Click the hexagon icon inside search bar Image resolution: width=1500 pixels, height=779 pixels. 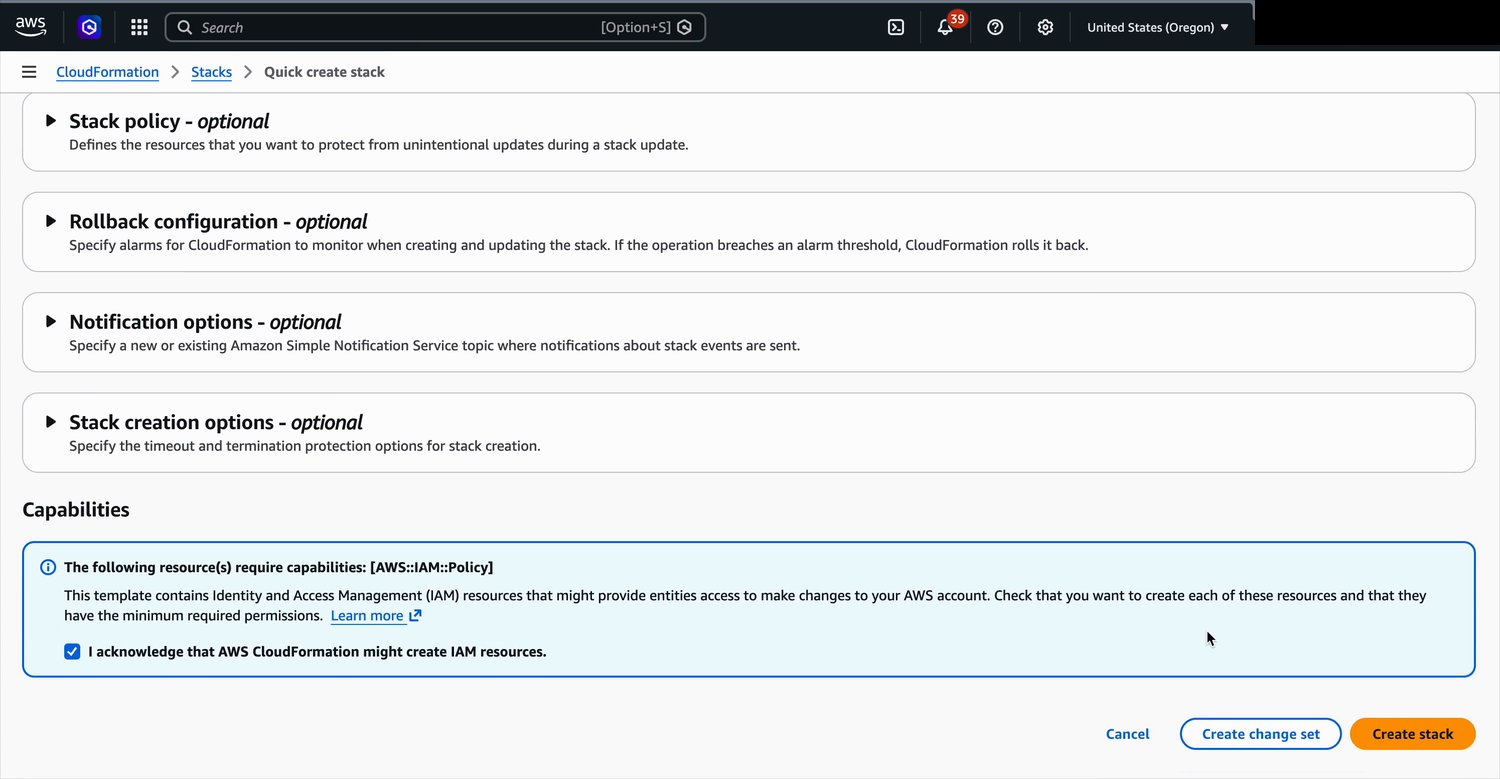(684, 27)
